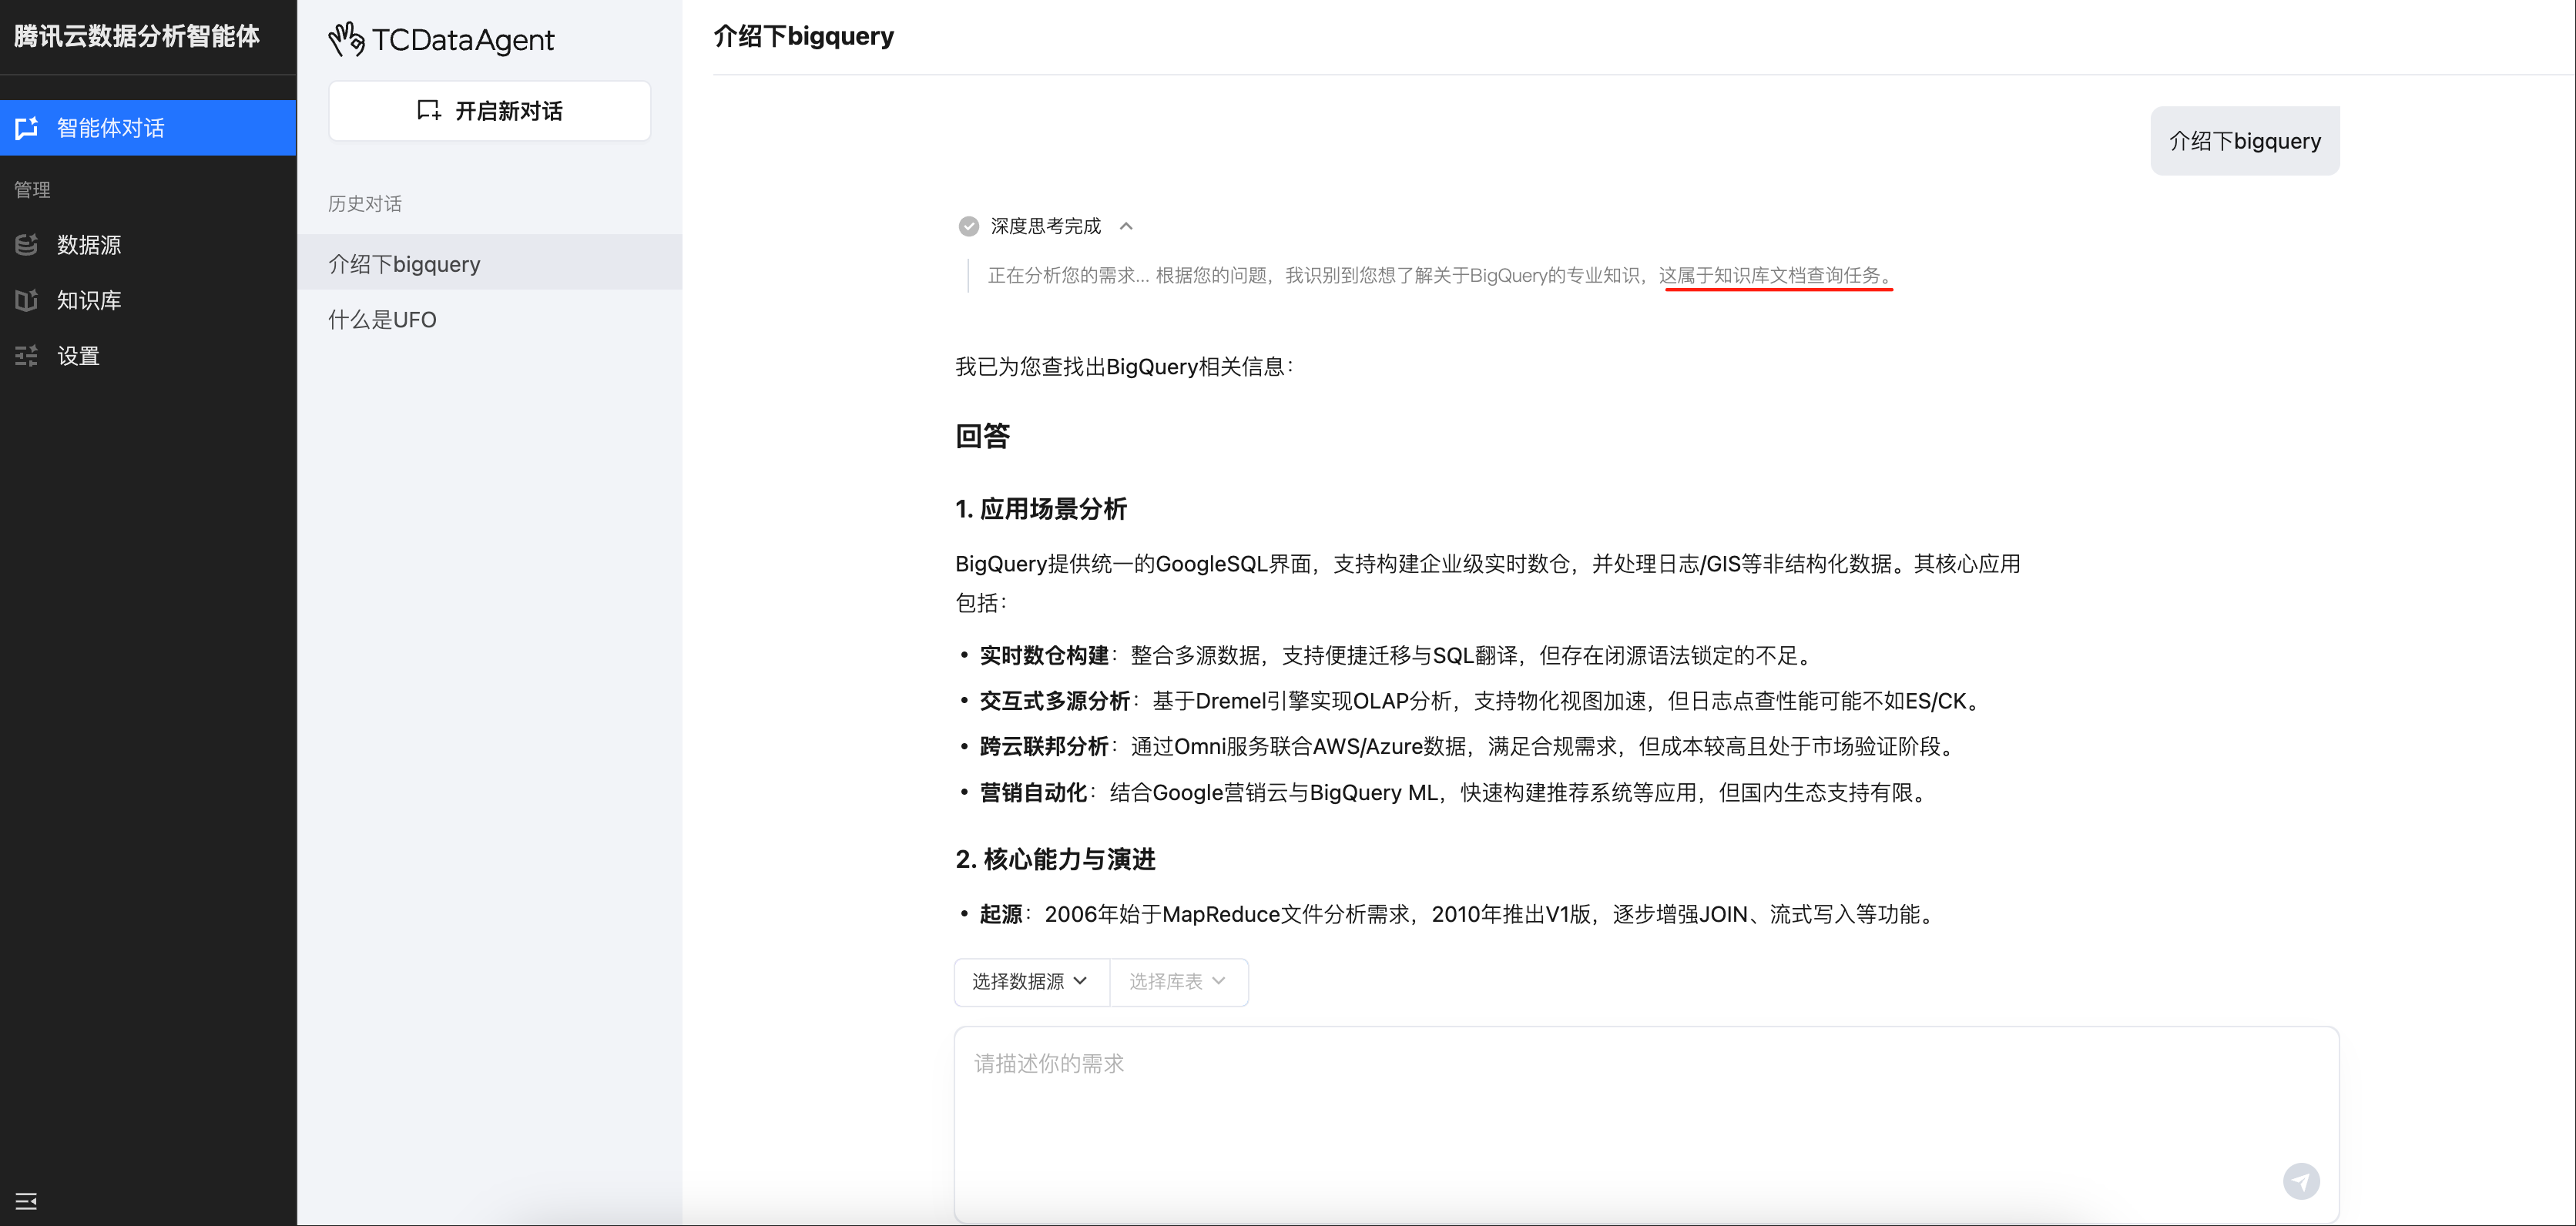2576x1226 pixels.
Task: Click the 腾讯云数据分析智能体 title
Action: coord(137,36)
